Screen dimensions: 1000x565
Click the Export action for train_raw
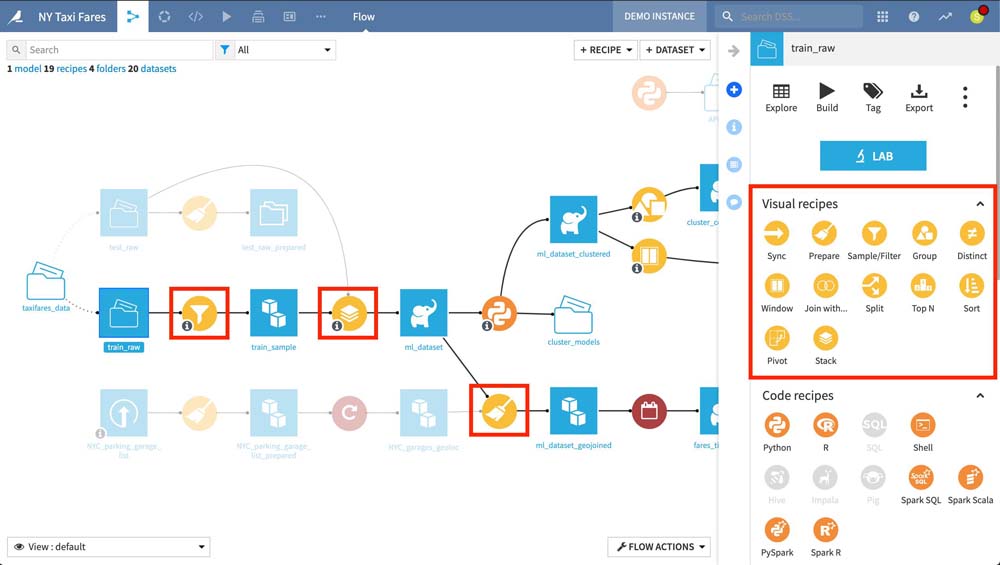tap(919, 98)
